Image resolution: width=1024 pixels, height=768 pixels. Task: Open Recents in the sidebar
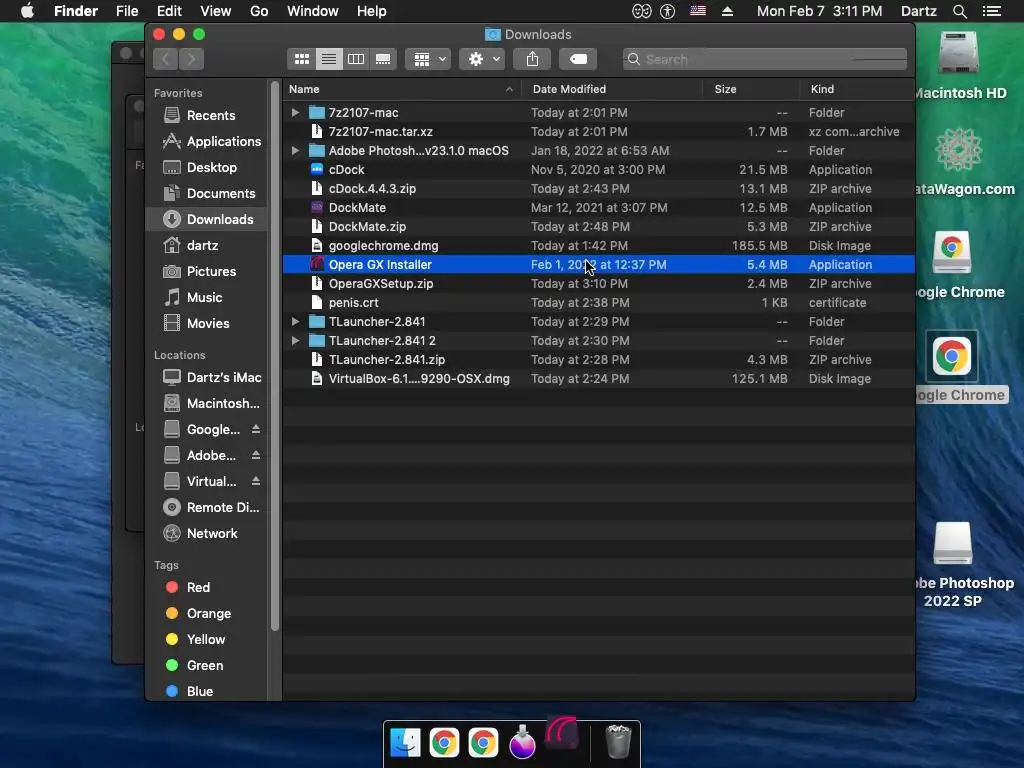click(208, 115)
